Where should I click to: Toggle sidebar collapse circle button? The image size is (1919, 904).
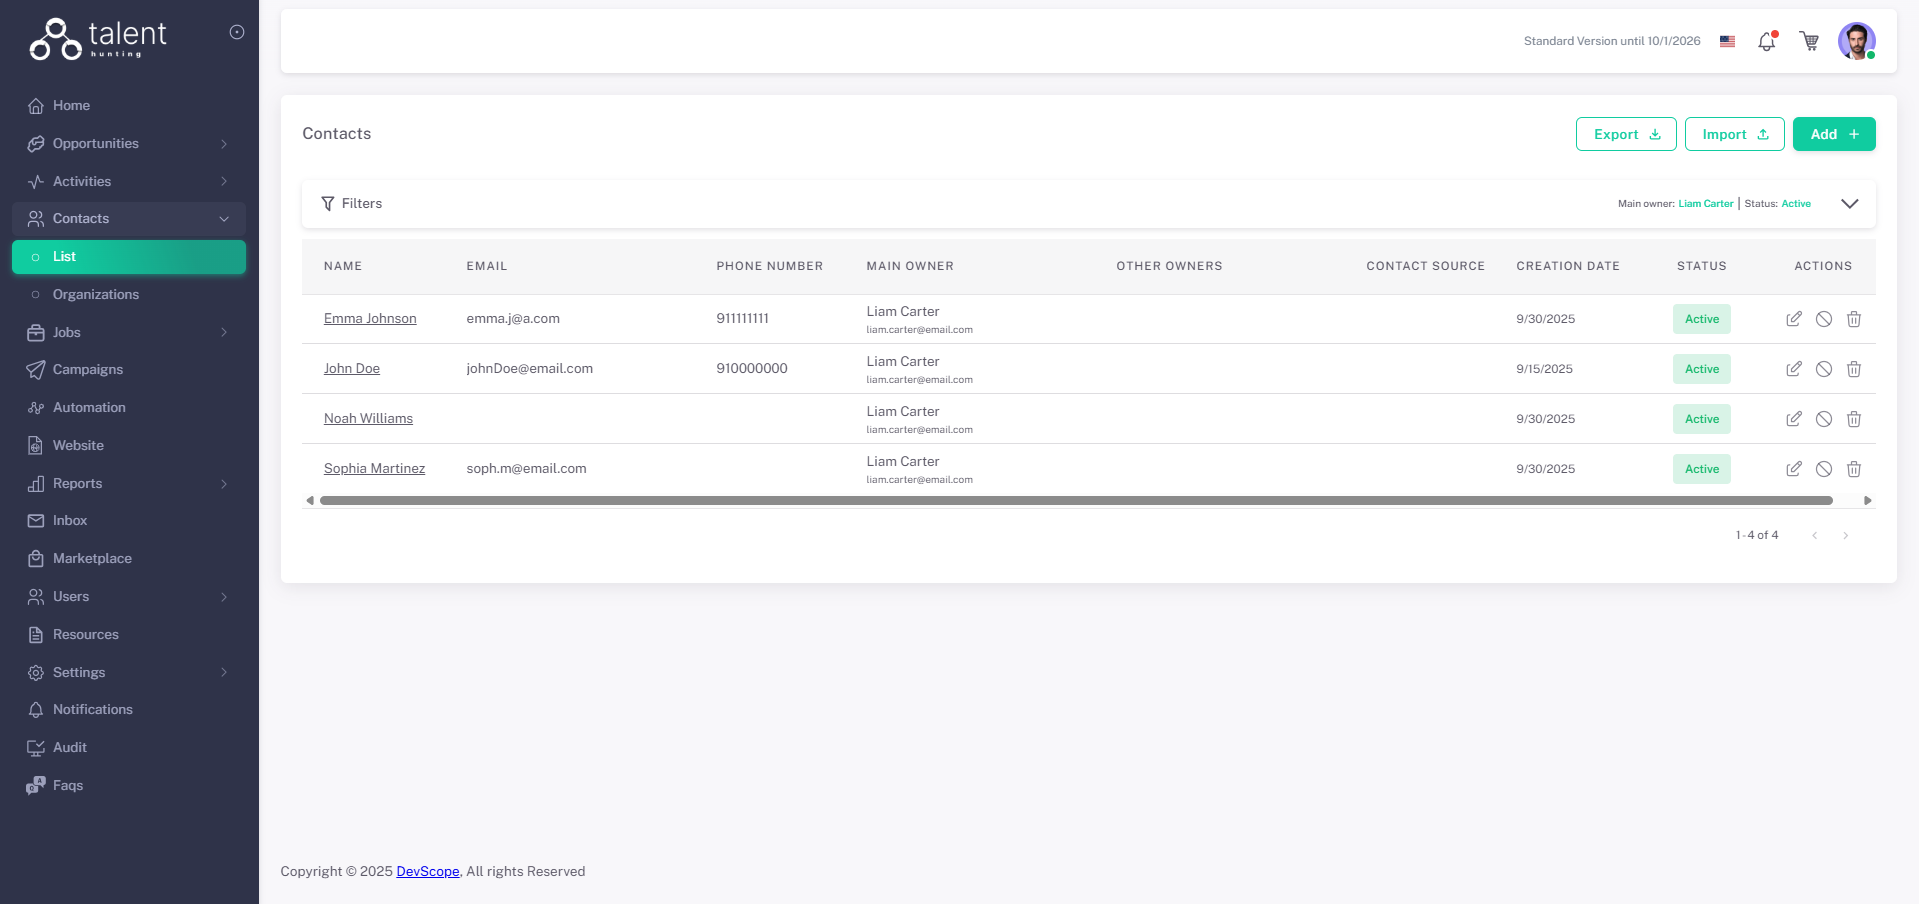(237, 32)
